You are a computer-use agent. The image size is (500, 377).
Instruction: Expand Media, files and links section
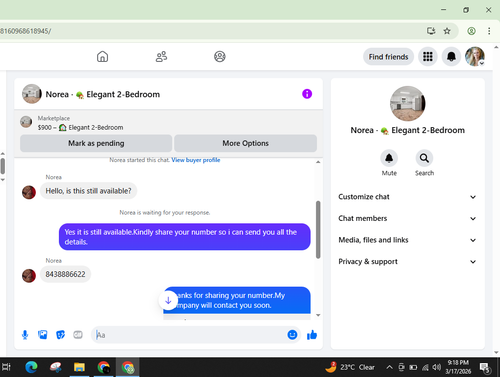(407, 240)
